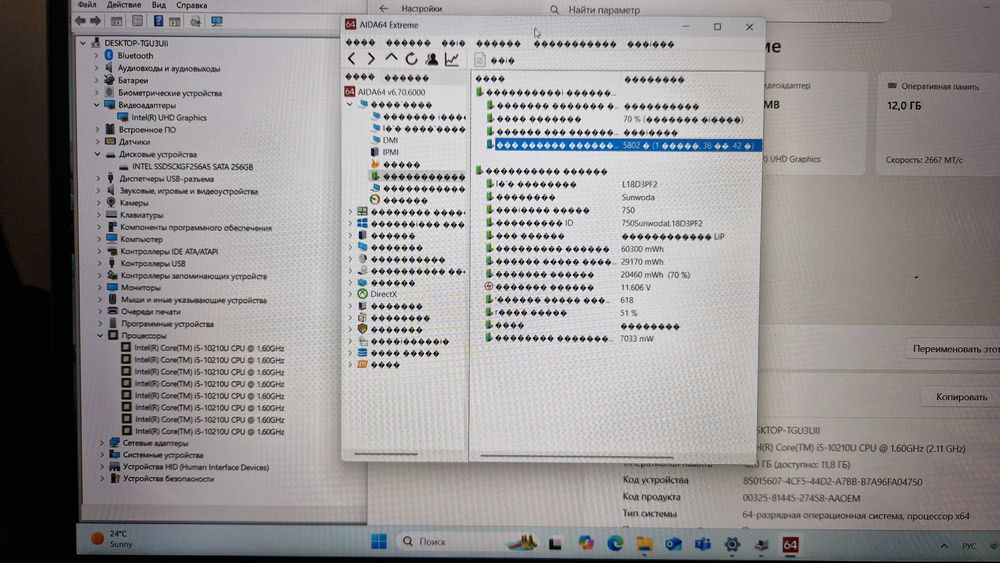The image size is (1000, 563).
Task: Refresh the AIDA64 page
Action: pos(411,59)
